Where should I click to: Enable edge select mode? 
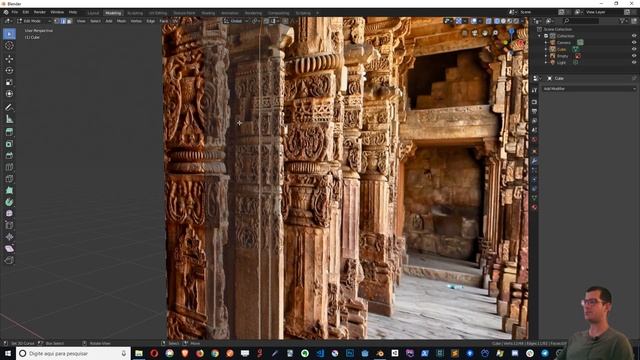pos(63,21)
